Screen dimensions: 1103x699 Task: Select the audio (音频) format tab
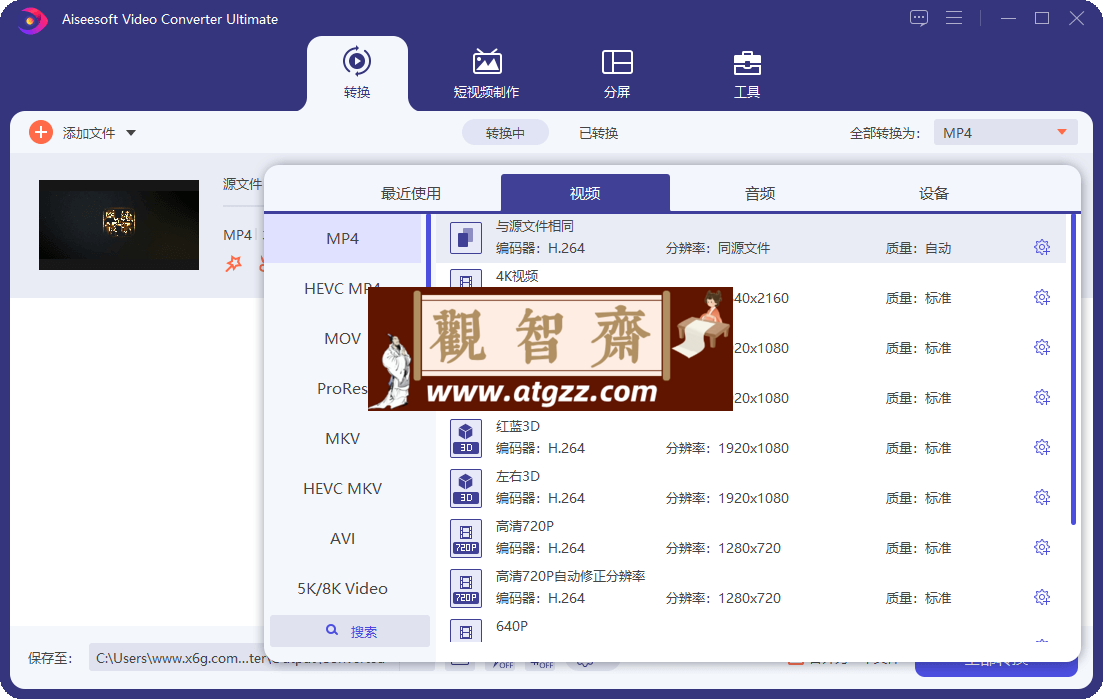[x=760, y=193]
